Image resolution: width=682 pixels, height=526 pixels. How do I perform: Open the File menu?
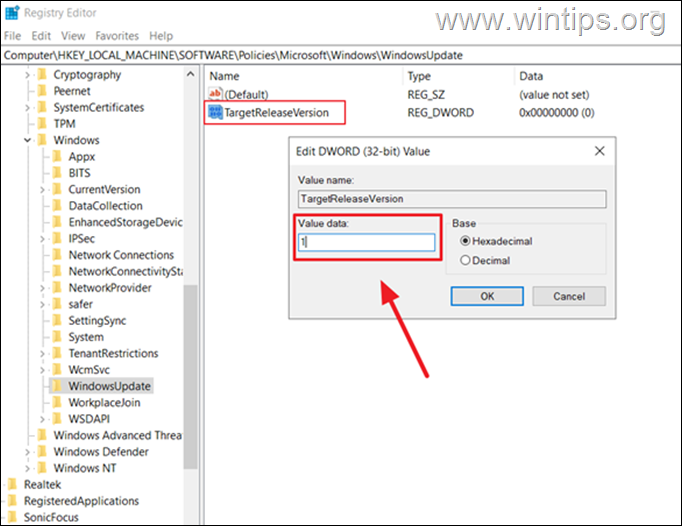pos(12,36)
